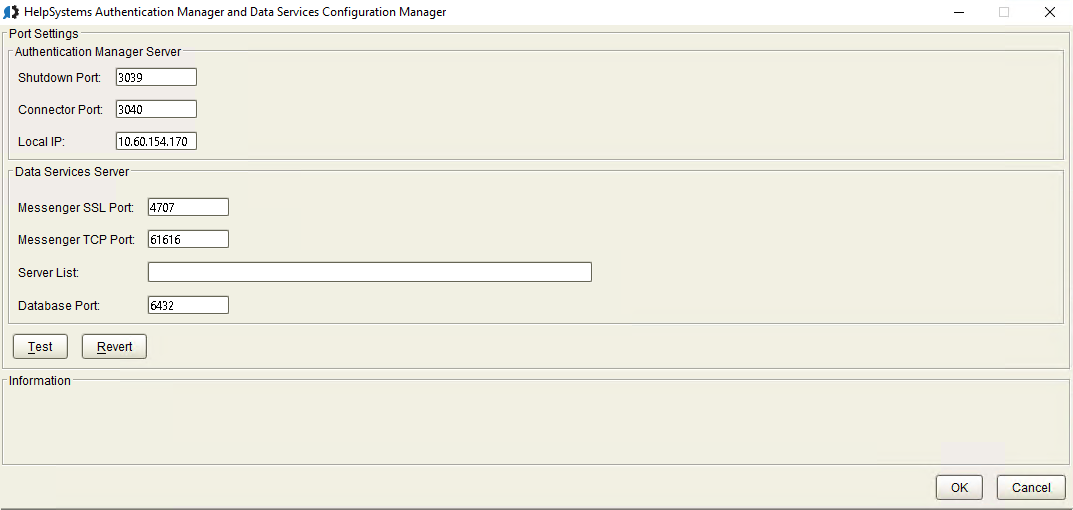The width and height of the screenshot is (1073, 510).
Task: Click the maximize window icon
Action: pyautogui.click(x=1004, y=12)
